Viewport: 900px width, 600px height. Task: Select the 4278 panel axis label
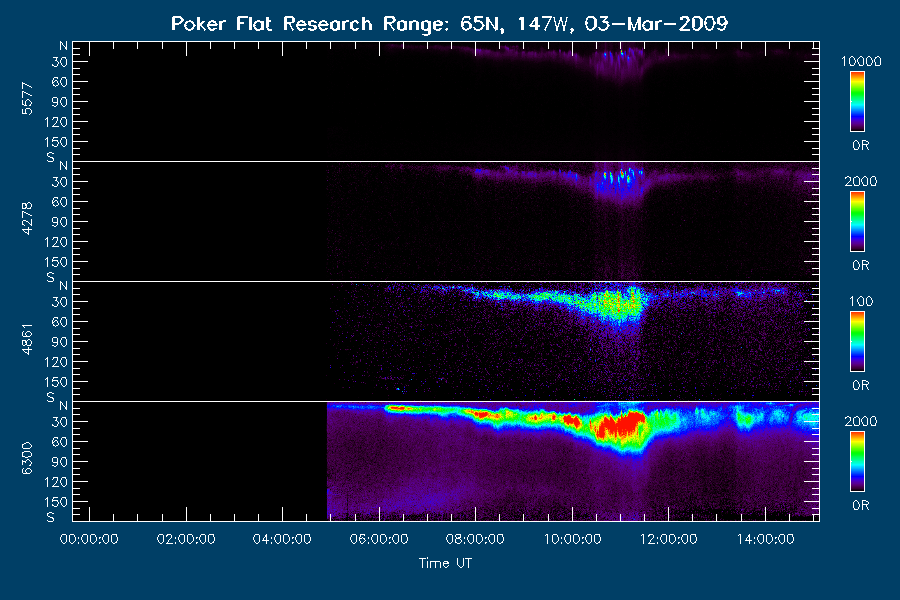[x=27, y=218]
